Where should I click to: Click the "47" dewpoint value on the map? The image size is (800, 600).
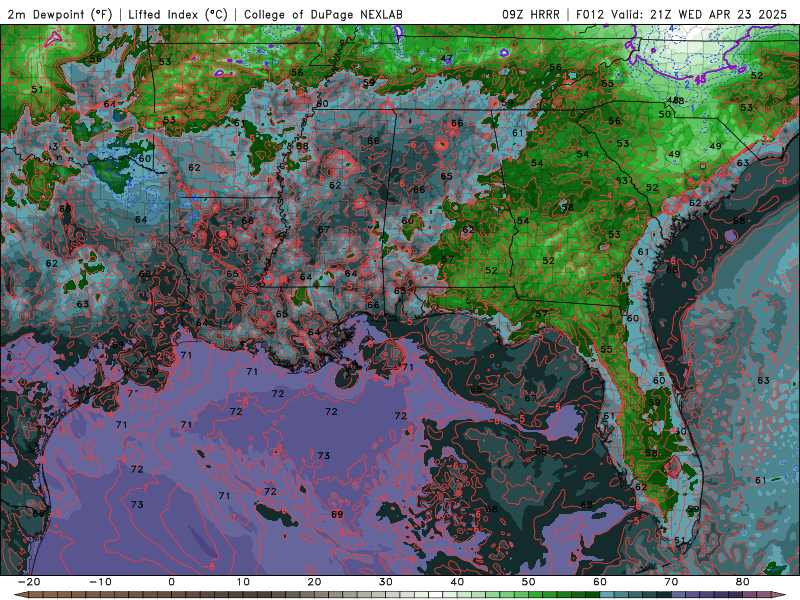[x=446, y=59]
